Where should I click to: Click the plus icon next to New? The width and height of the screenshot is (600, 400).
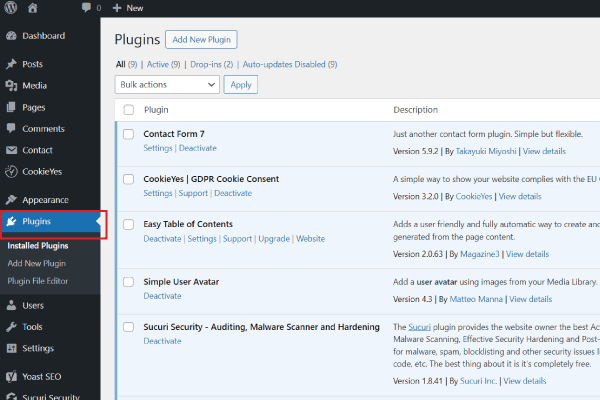(117, 8)
